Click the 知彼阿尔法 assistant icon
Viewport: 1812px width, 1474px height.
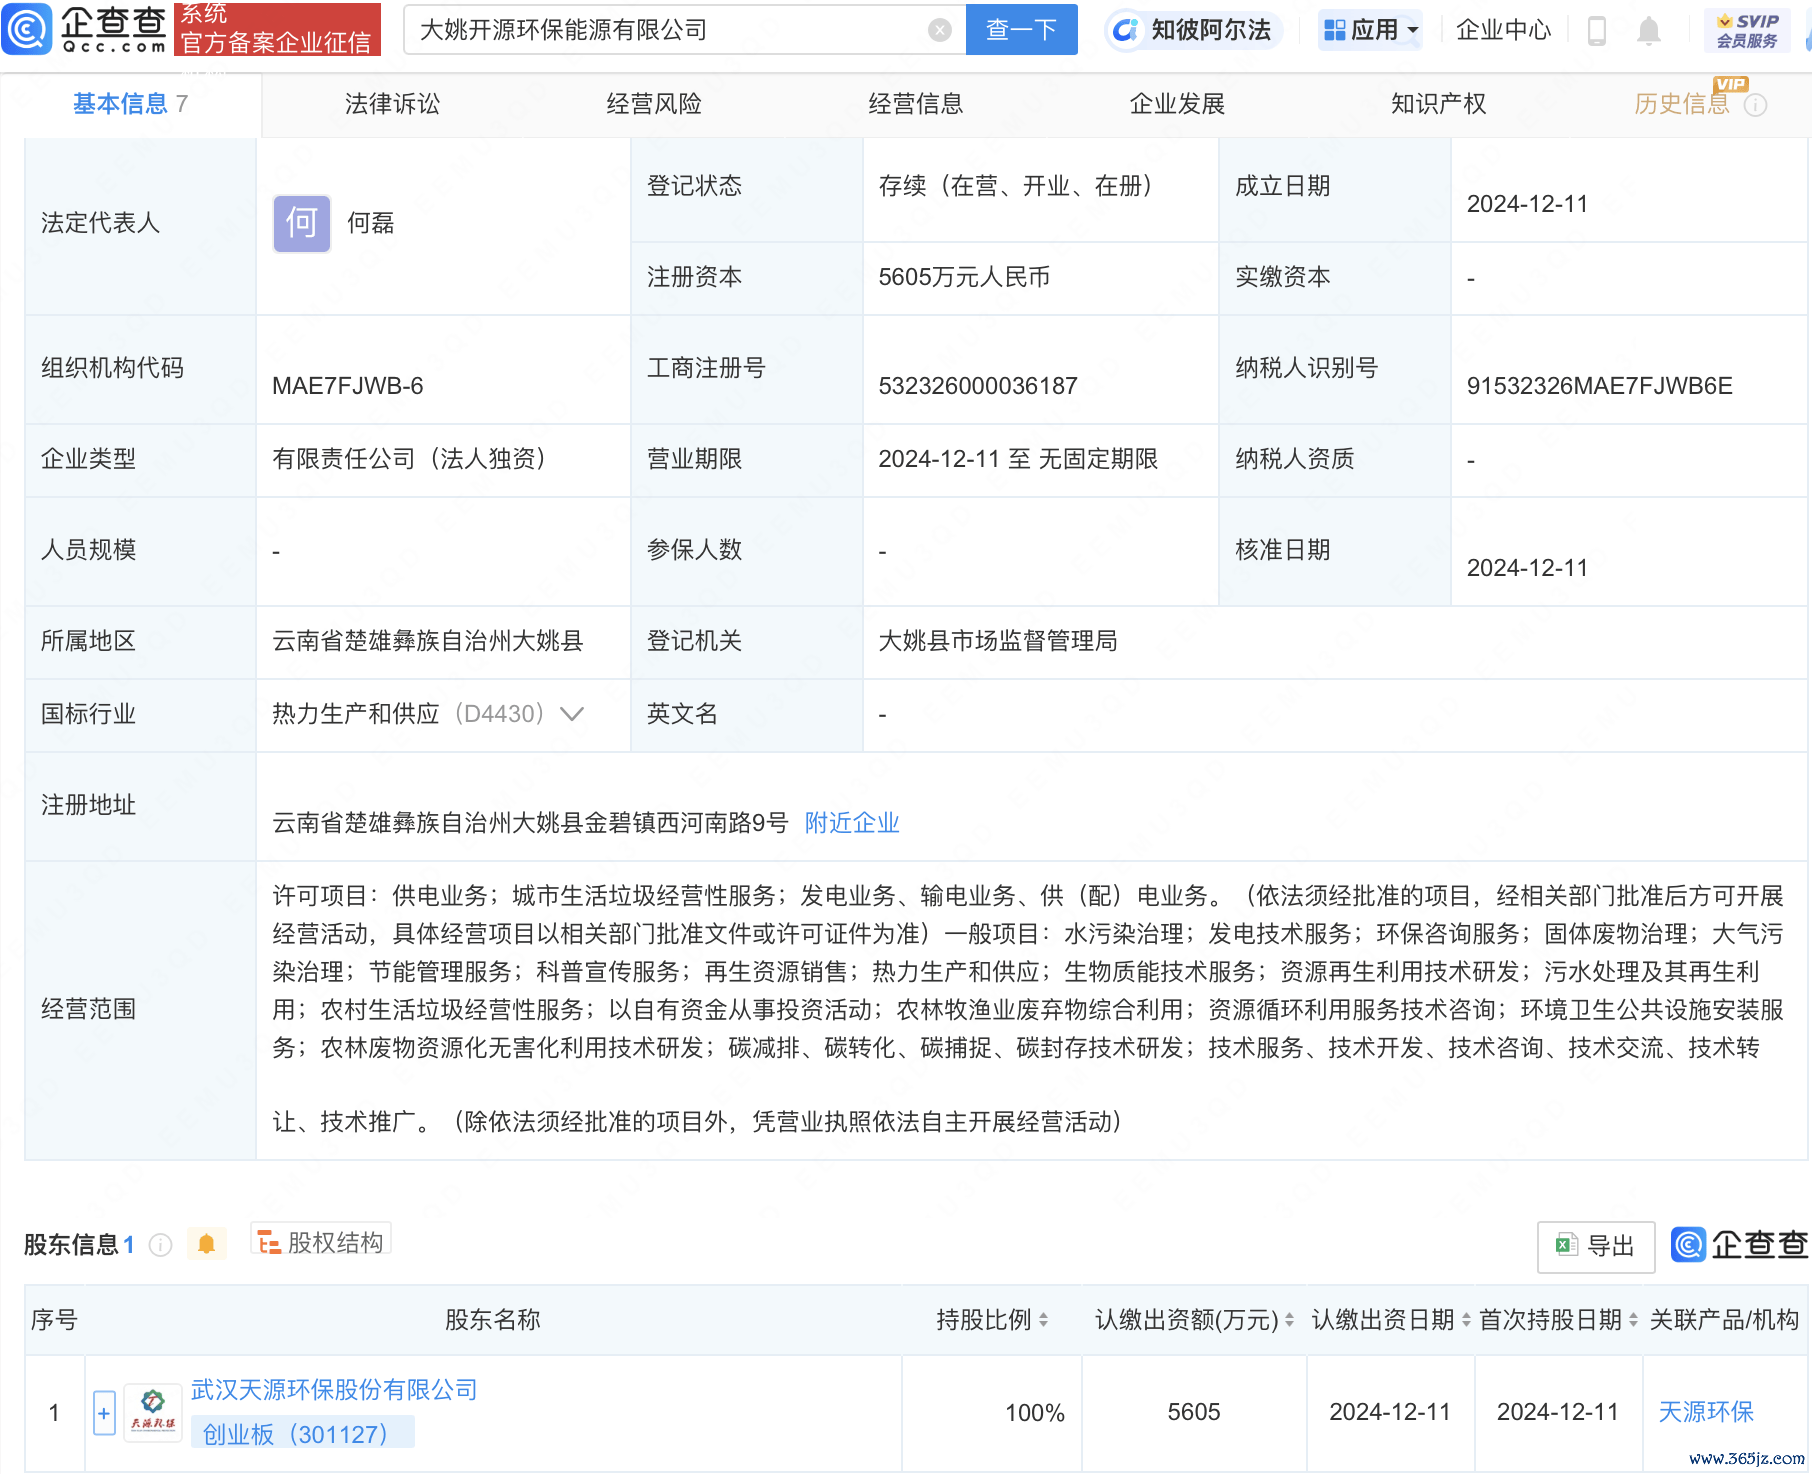(x=1125, y=30)
